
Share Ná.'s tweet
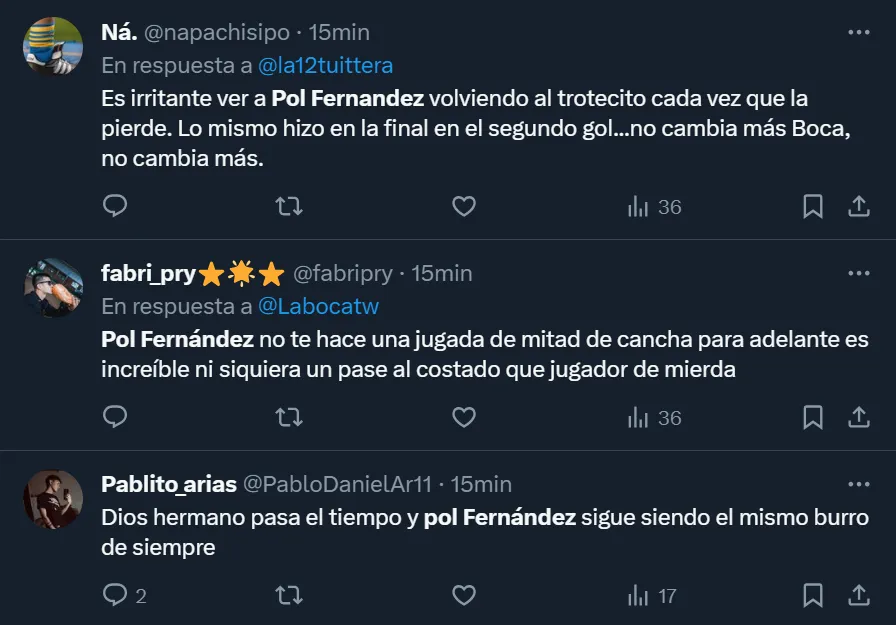[858, 207]
